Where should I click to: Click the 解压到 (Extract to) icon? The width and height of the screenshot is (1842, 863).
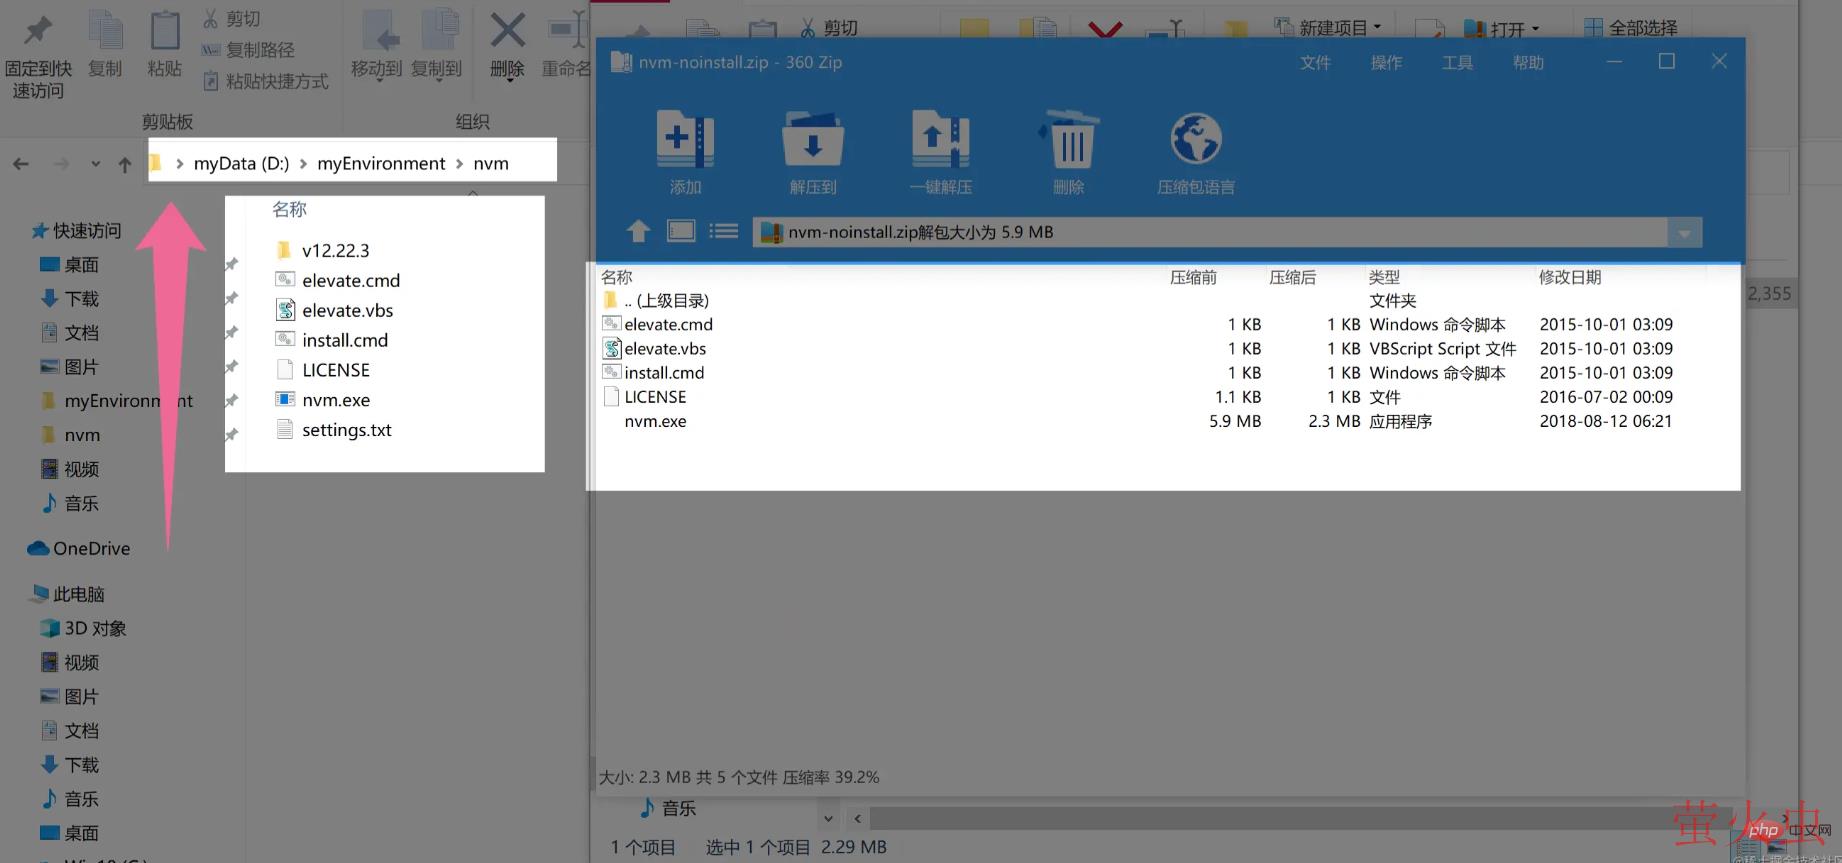(x=812, y=140)
